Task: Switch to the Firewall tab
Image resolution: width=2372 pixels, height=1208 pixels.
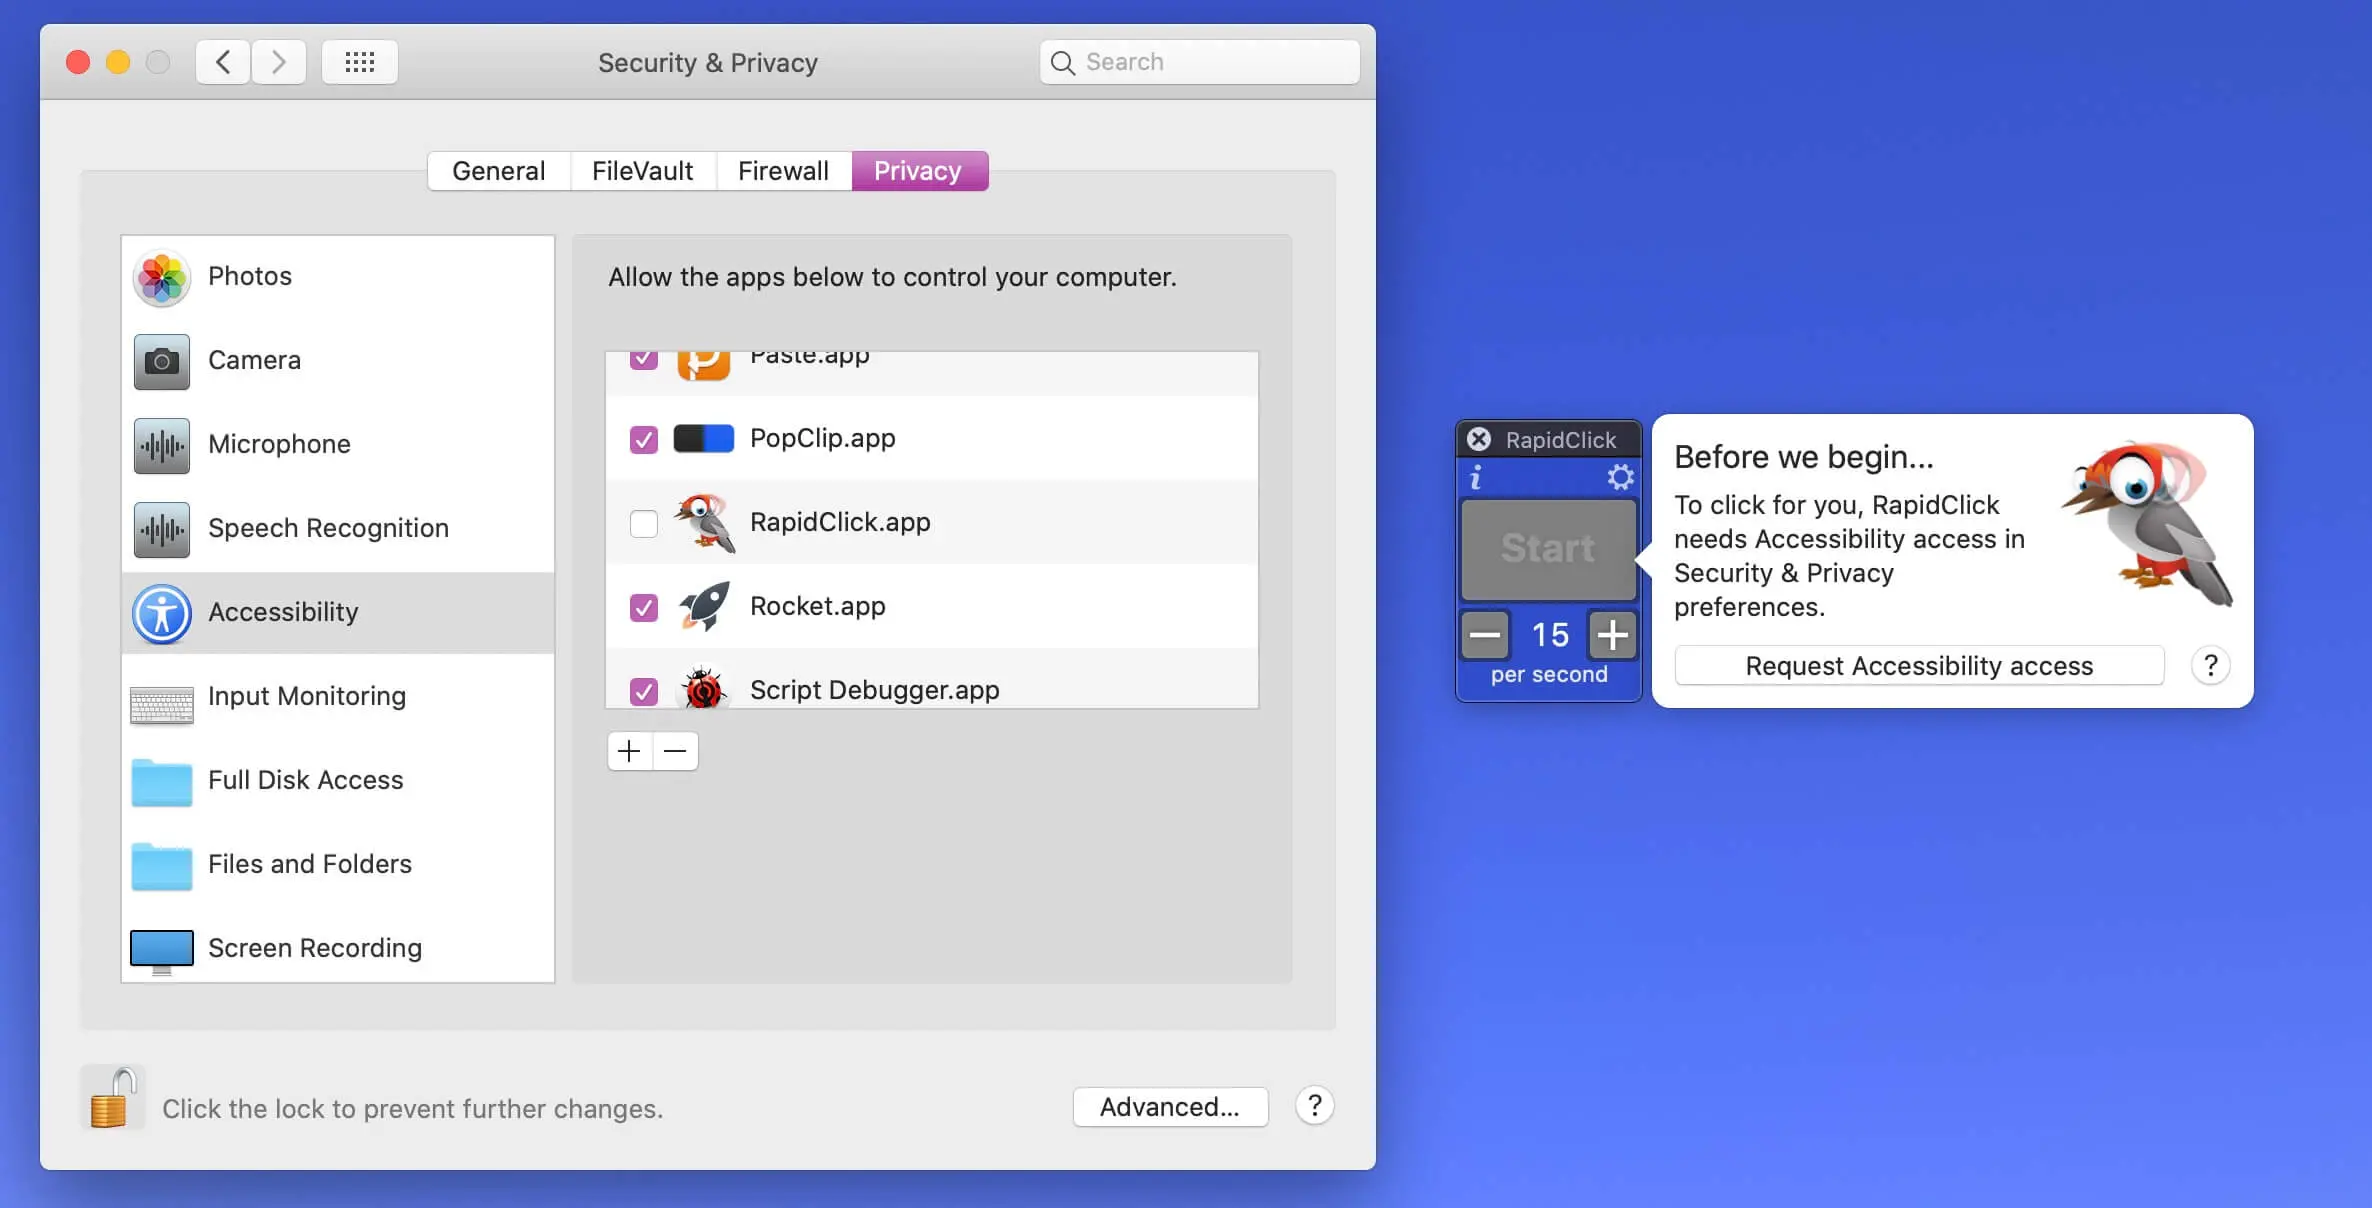Action: coord(783,171)
